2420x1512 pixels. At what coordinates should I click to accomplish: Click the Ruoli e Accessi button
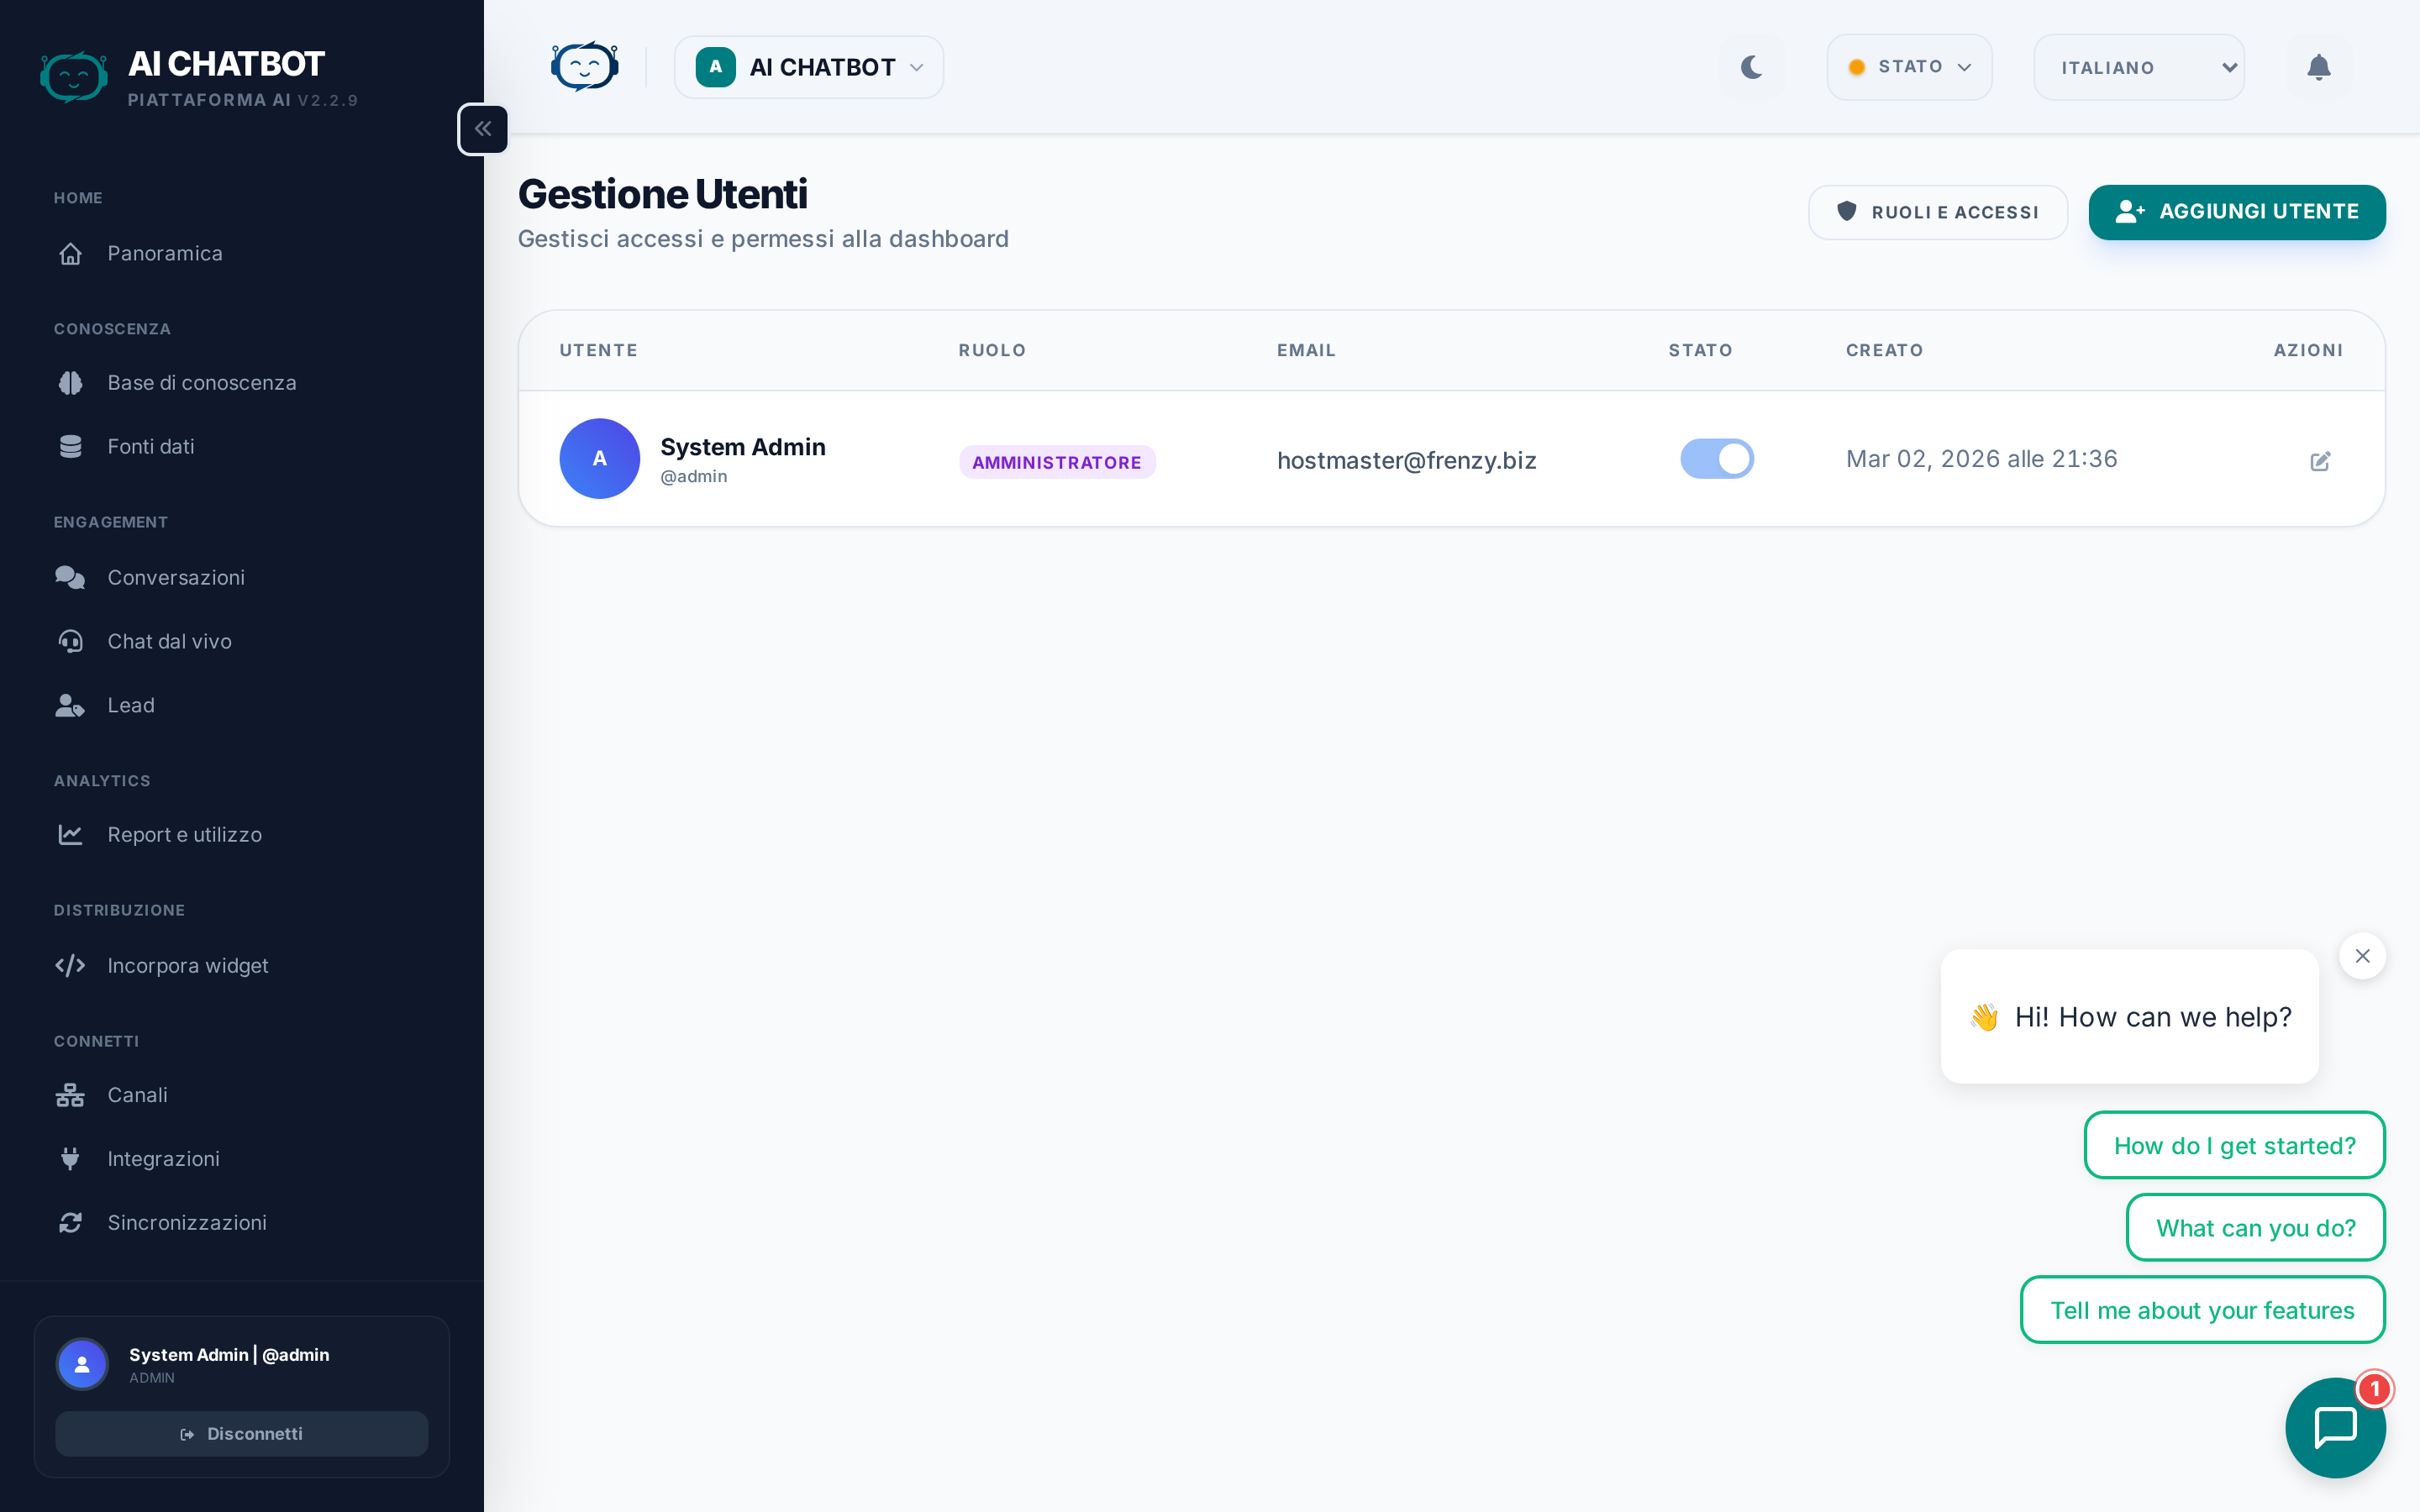pyautogui.click(x=1937, y=212)
